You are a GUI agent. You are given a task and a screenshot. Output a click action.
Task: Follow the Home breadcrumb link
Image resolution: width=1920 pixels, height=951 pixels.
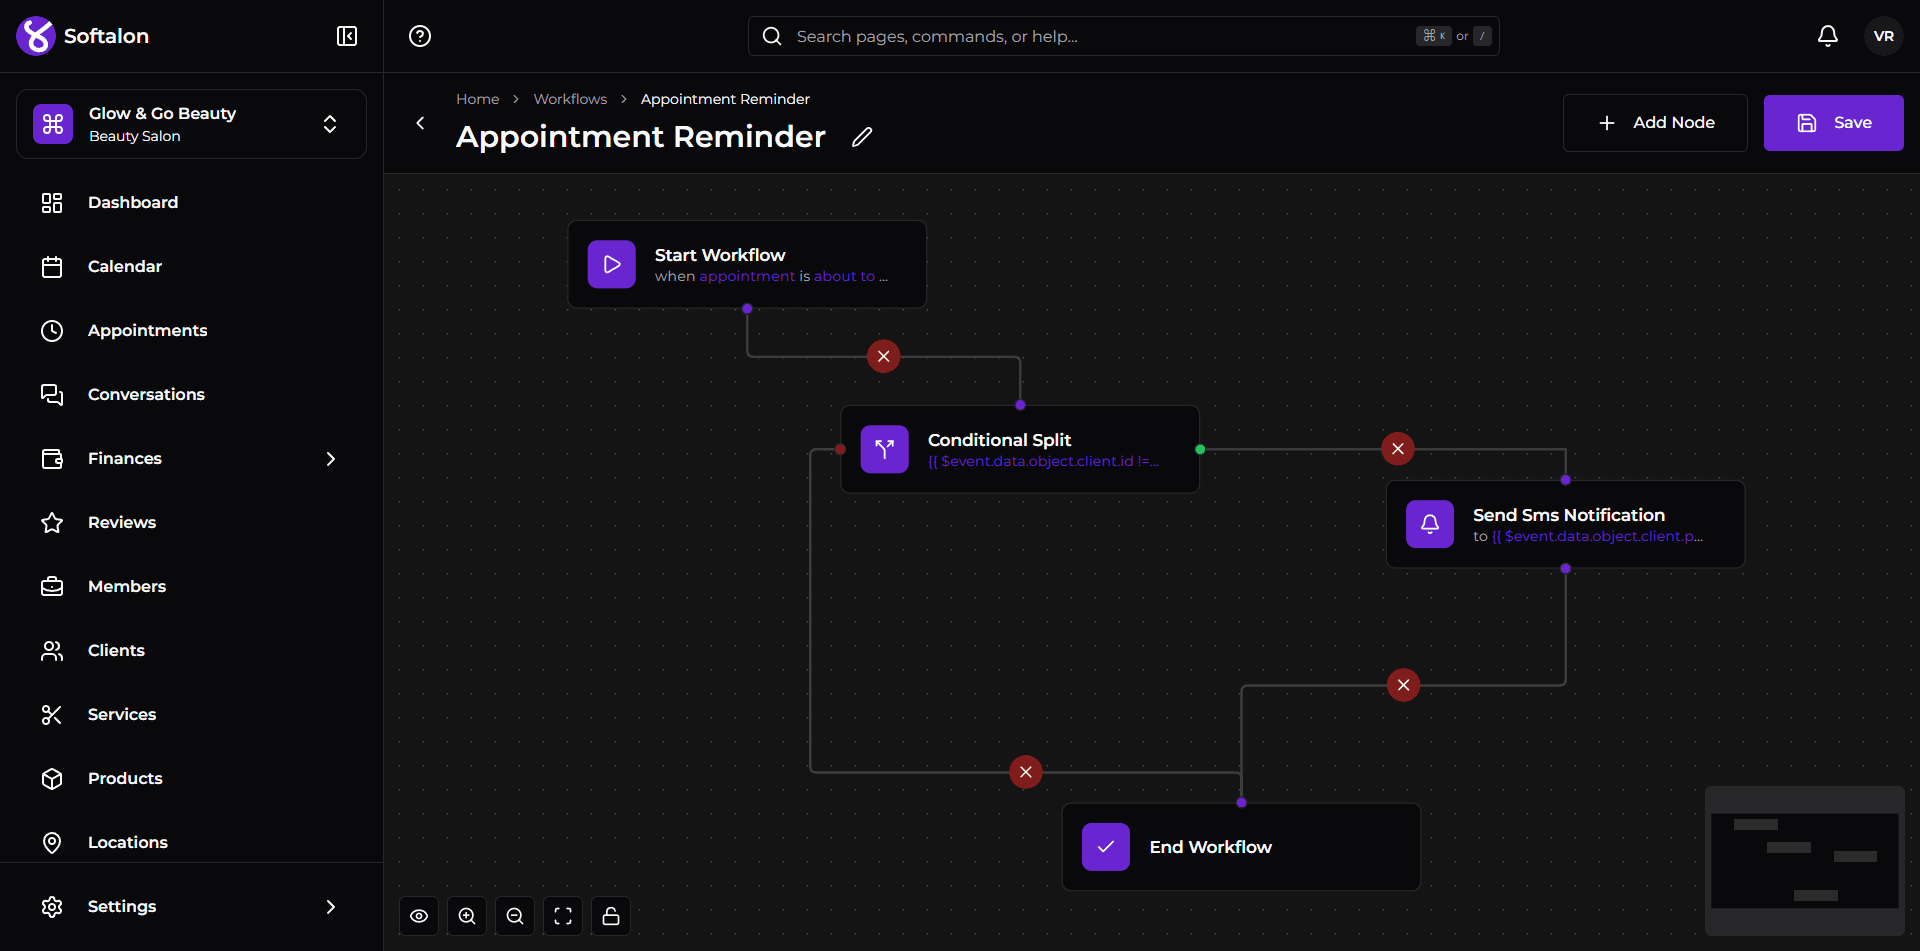[478, 99]
